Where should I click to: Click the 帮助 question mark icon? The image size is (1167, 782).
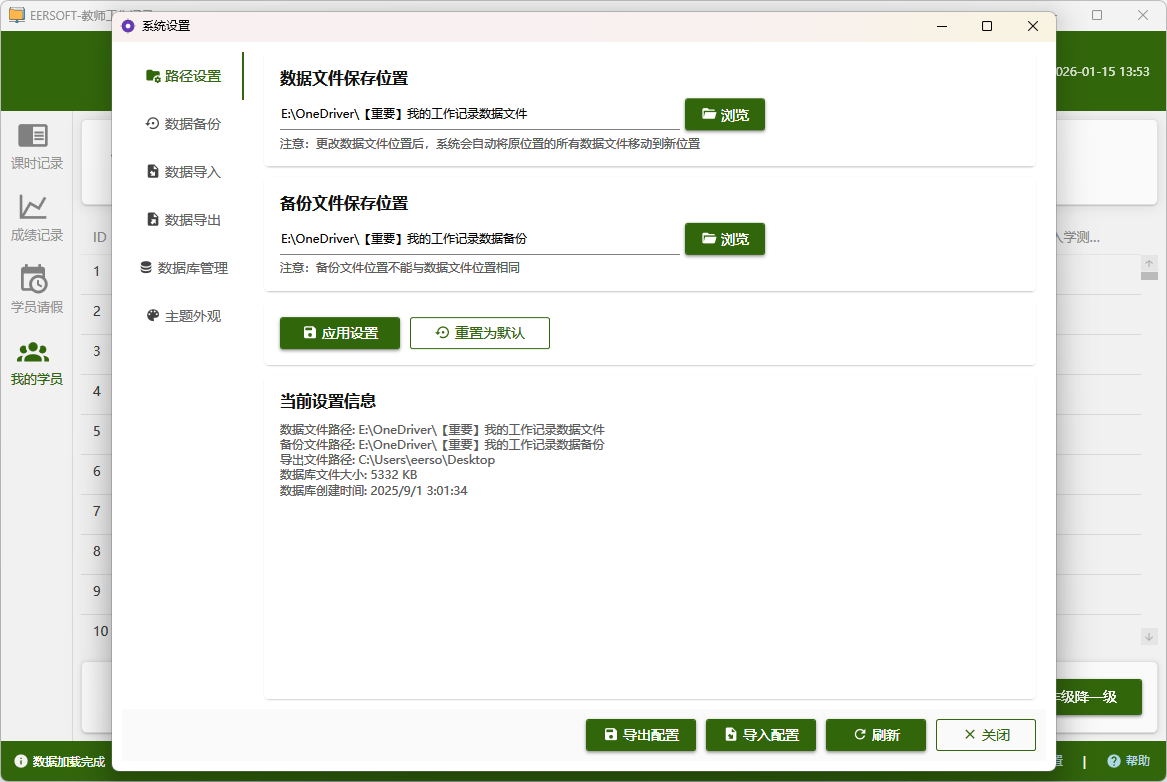(1113, 761)
